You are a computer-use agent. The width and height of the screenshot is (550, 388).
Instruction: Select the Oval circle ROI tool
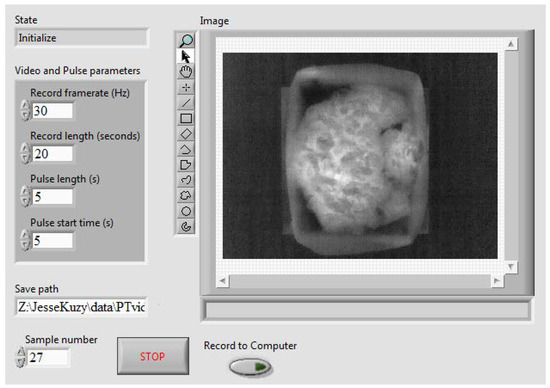coord(186,211)
